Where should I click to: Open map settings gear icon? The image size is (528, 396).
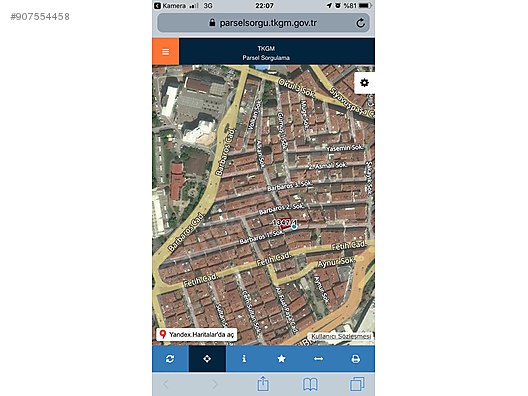364,83
